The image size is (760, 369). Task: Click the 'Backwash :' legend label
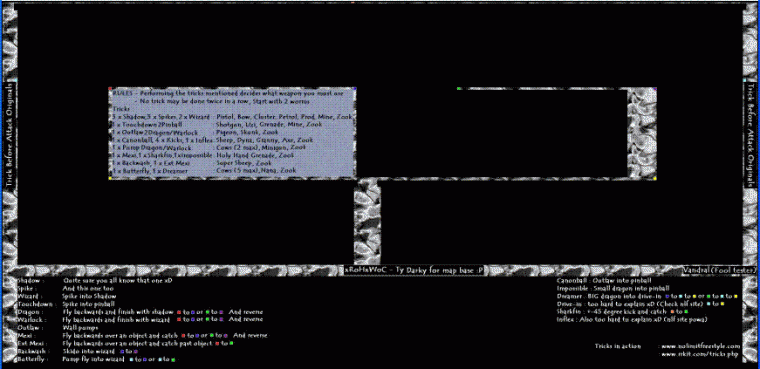(32, 351)
